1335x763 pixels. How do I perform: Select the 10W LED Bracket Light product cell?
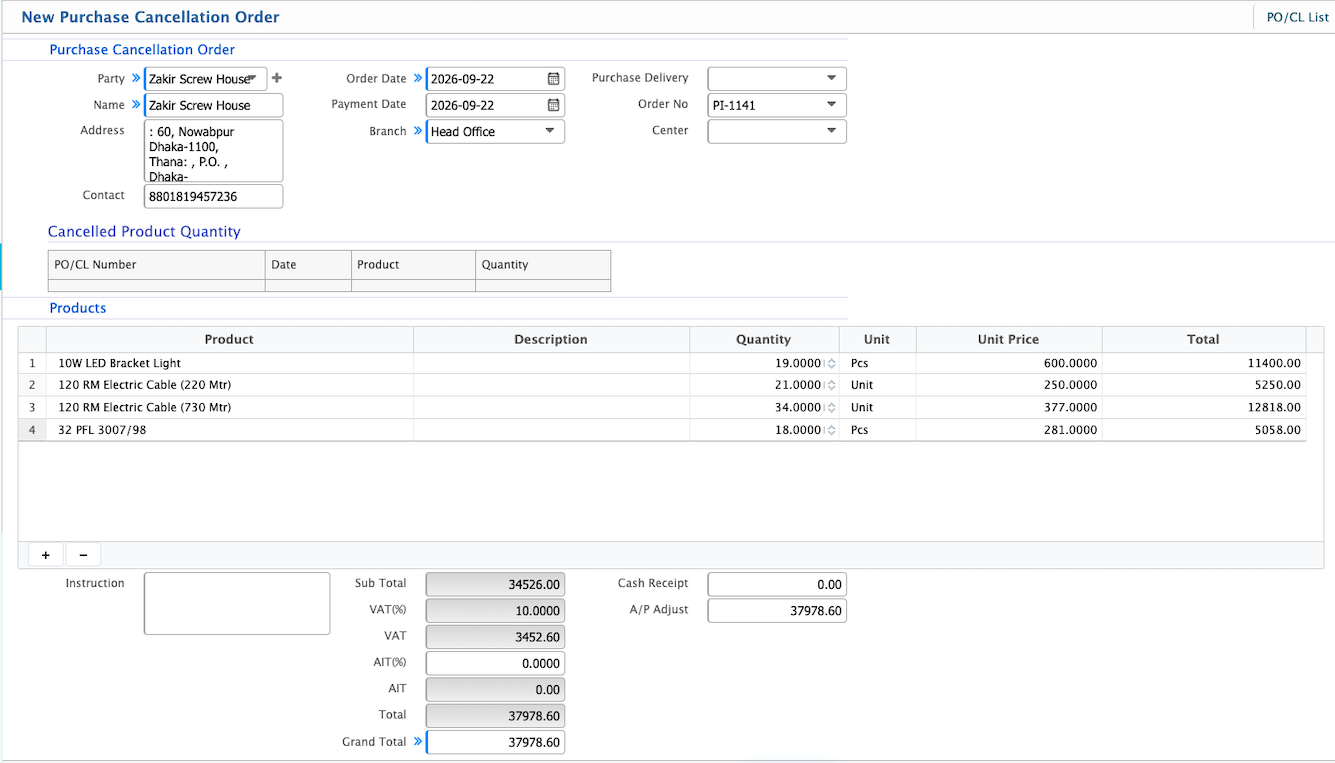click(x=229, y=364)
